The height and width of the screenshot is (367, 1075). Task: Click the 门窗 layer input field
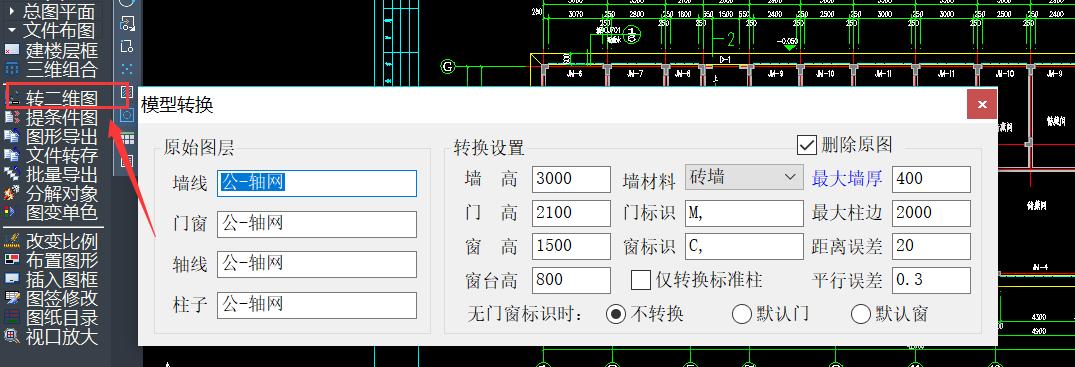point(317,224)
